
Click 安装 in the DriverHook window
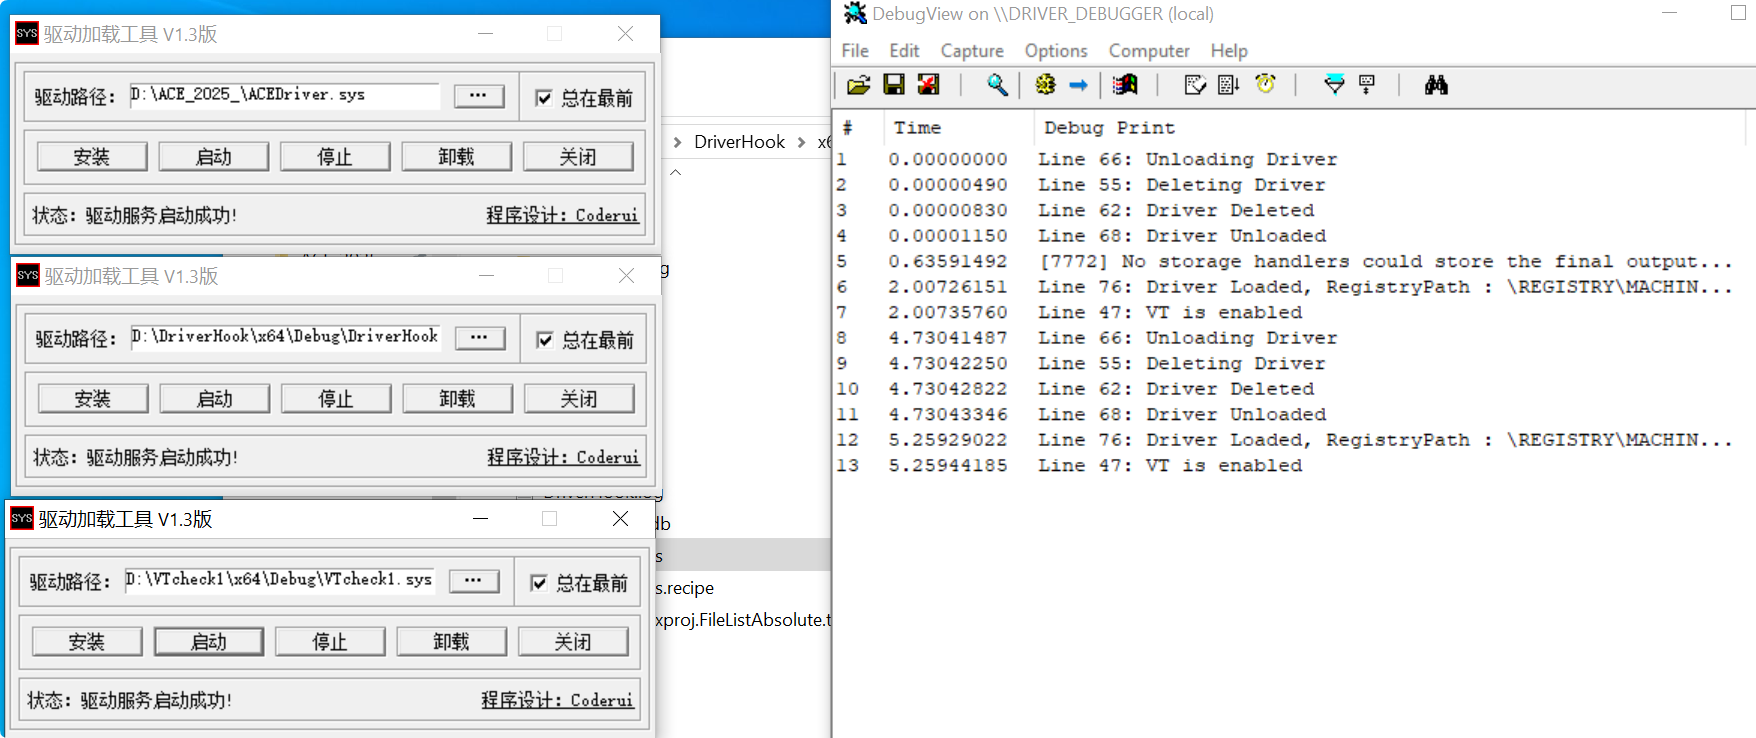pyautogui.click(x=93, y=399)
